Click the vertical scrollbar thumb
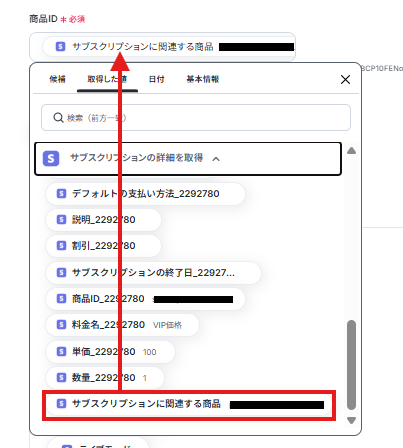Screen dimensions: 403x448 351,365
